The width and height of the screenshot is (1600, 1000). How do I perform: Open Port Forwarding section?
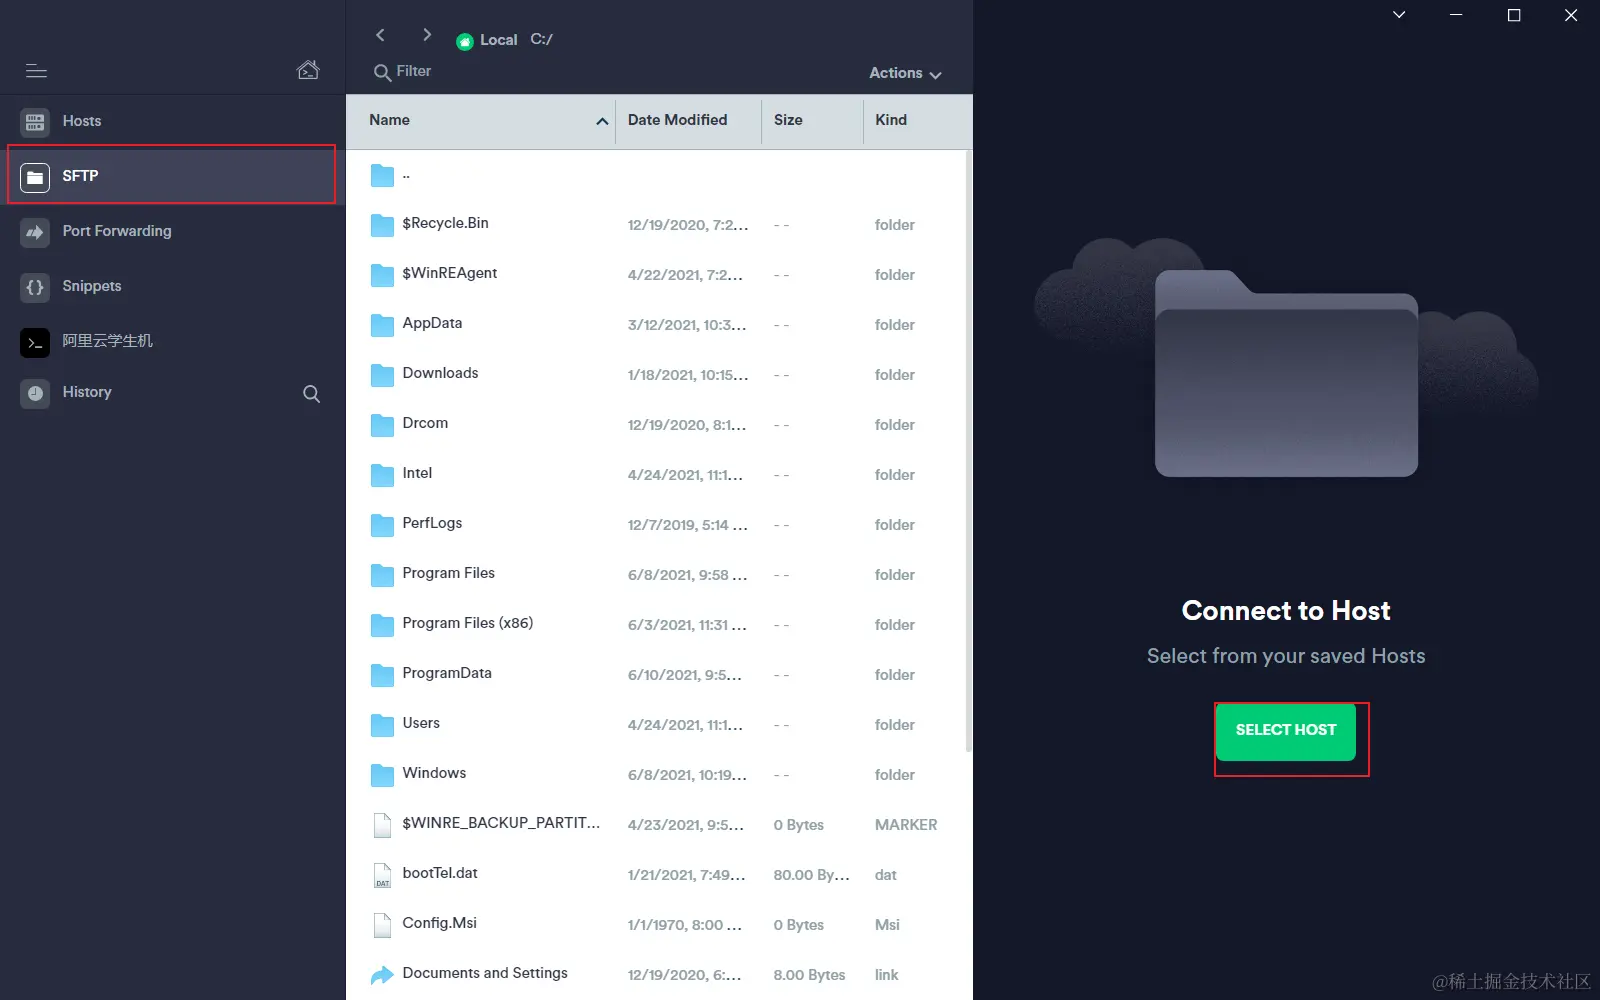click(x=172, y=231)
